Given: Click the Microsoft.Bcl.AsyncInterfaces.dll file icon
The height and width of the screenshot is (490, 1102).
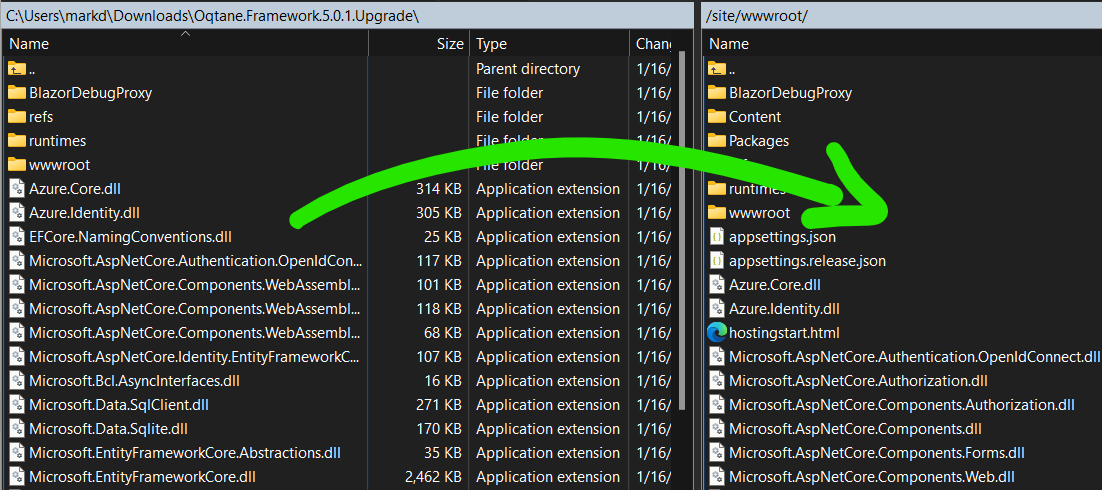Looking at the screenshot, I should [x=17, y=381].
